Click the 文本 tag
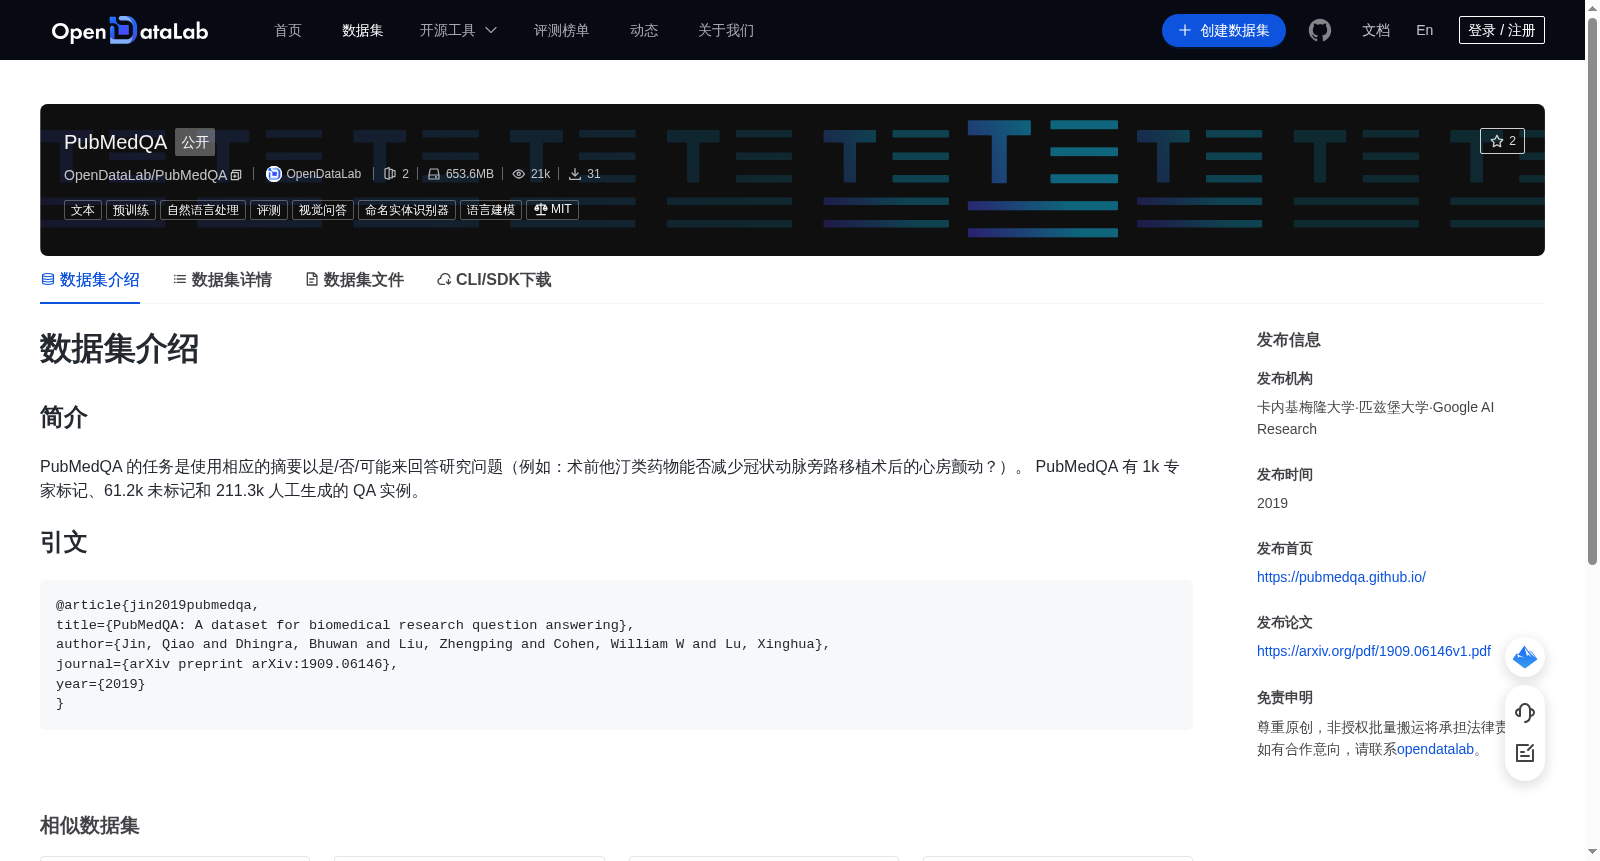Image resolution: width=1600 pixels, height=861 pixels. (83, 210)
